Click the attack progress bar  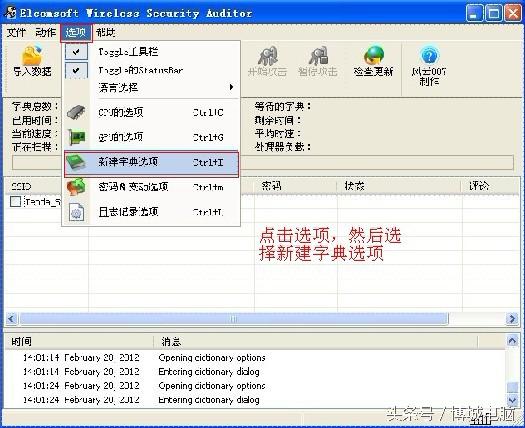(263, 162)
